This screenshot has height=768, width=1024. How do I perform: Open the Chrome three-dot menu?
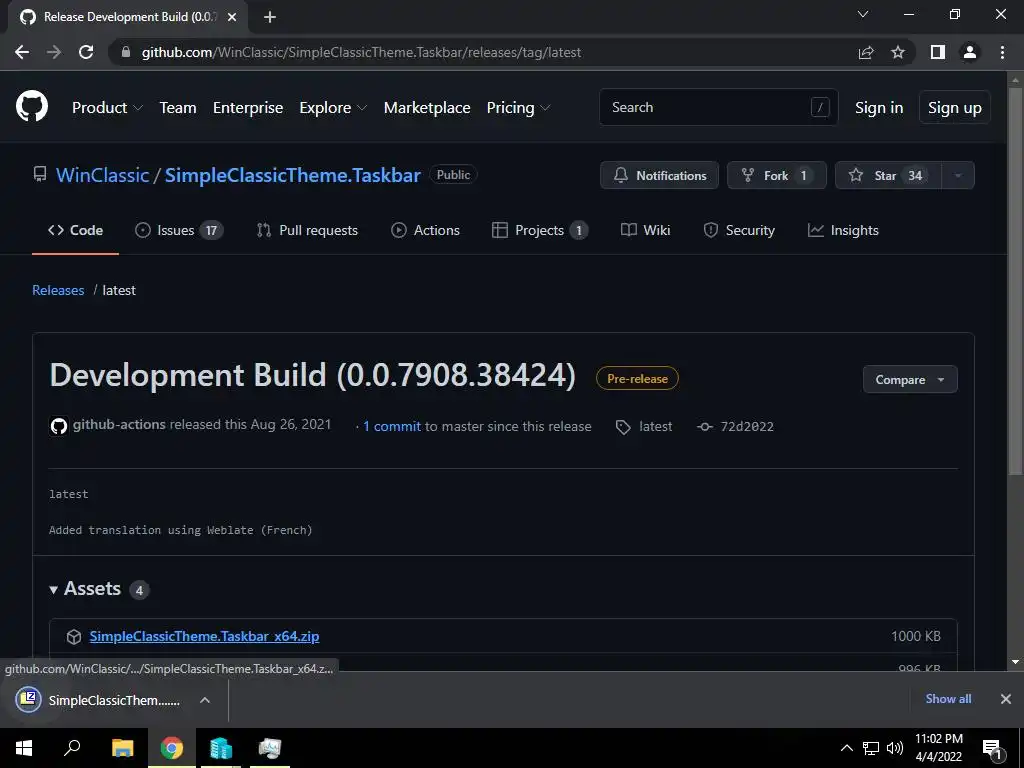[x=1002, y=52]
